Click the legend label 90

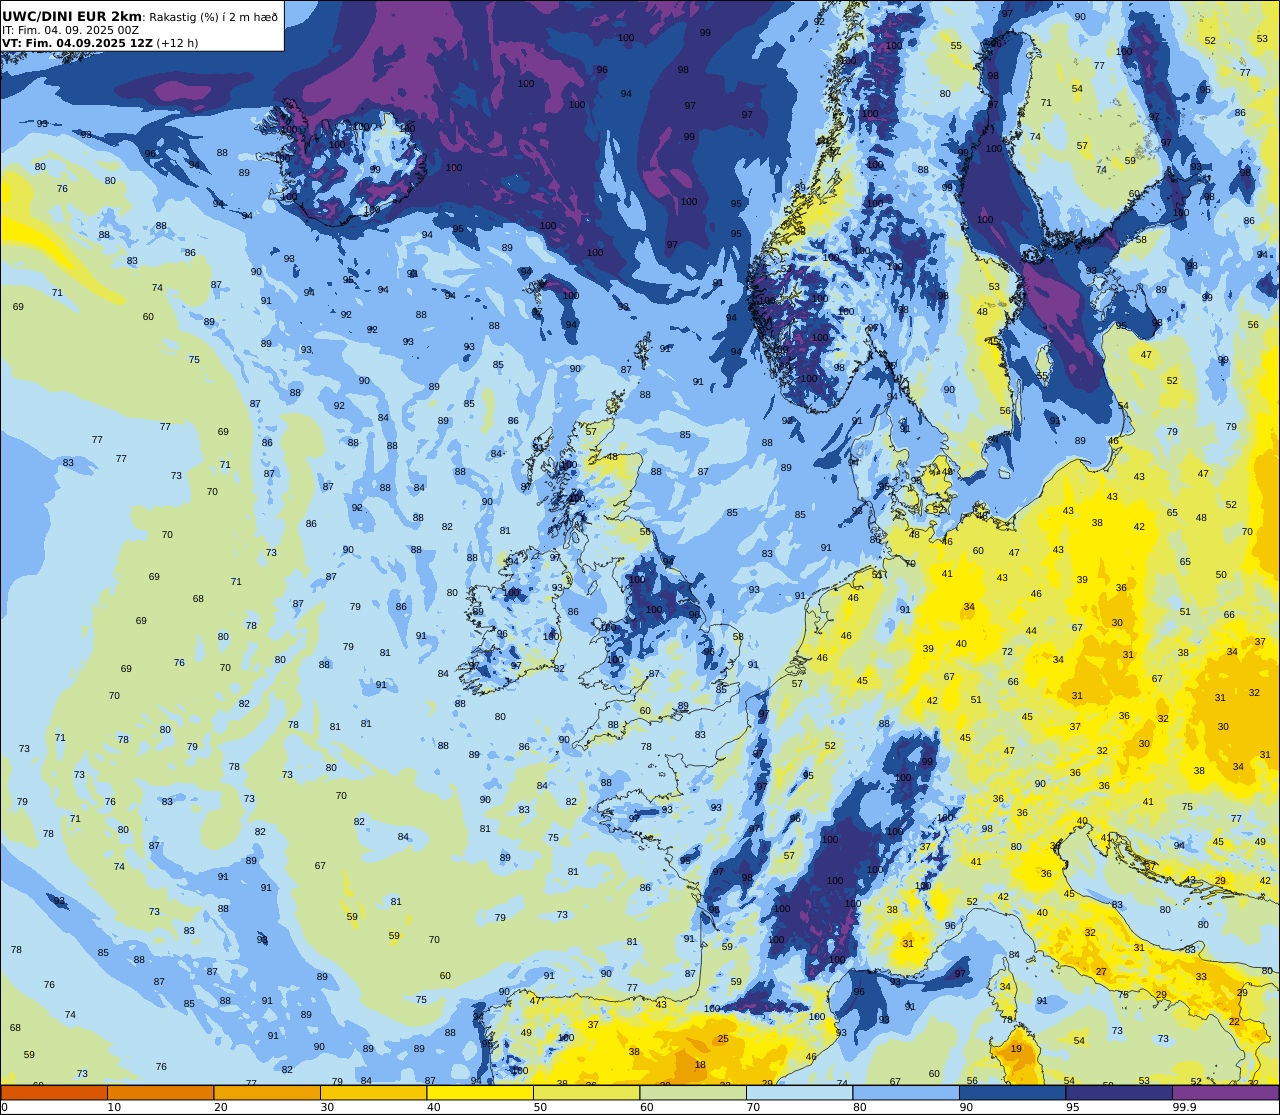point(966,1107)
